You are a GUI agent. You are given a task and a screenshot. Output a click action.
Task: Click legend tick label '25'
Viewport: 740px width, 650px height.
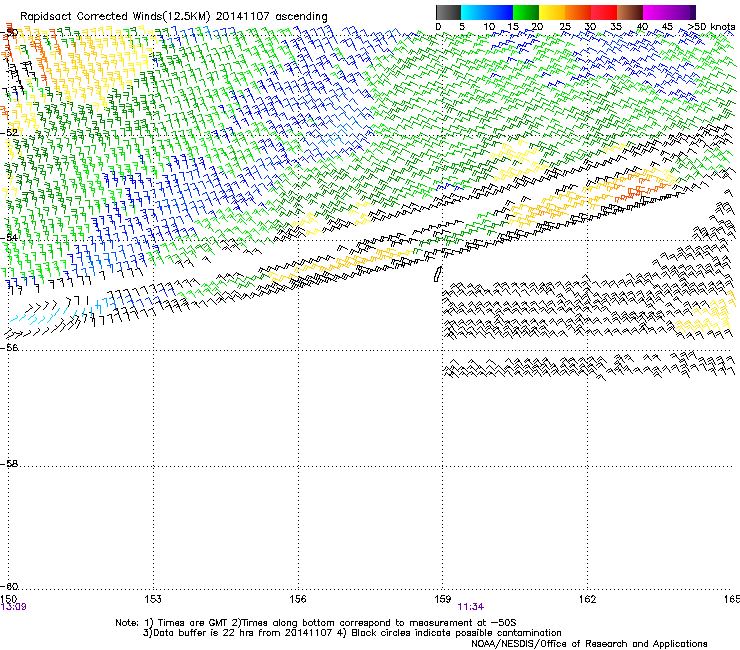pos(565,26)
